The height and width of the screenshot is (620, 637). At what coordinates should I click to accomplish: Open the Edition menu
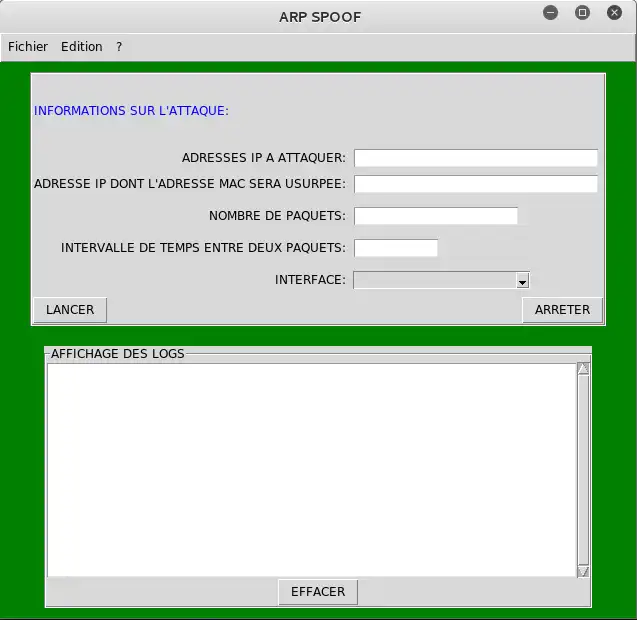tap(82, 47)
